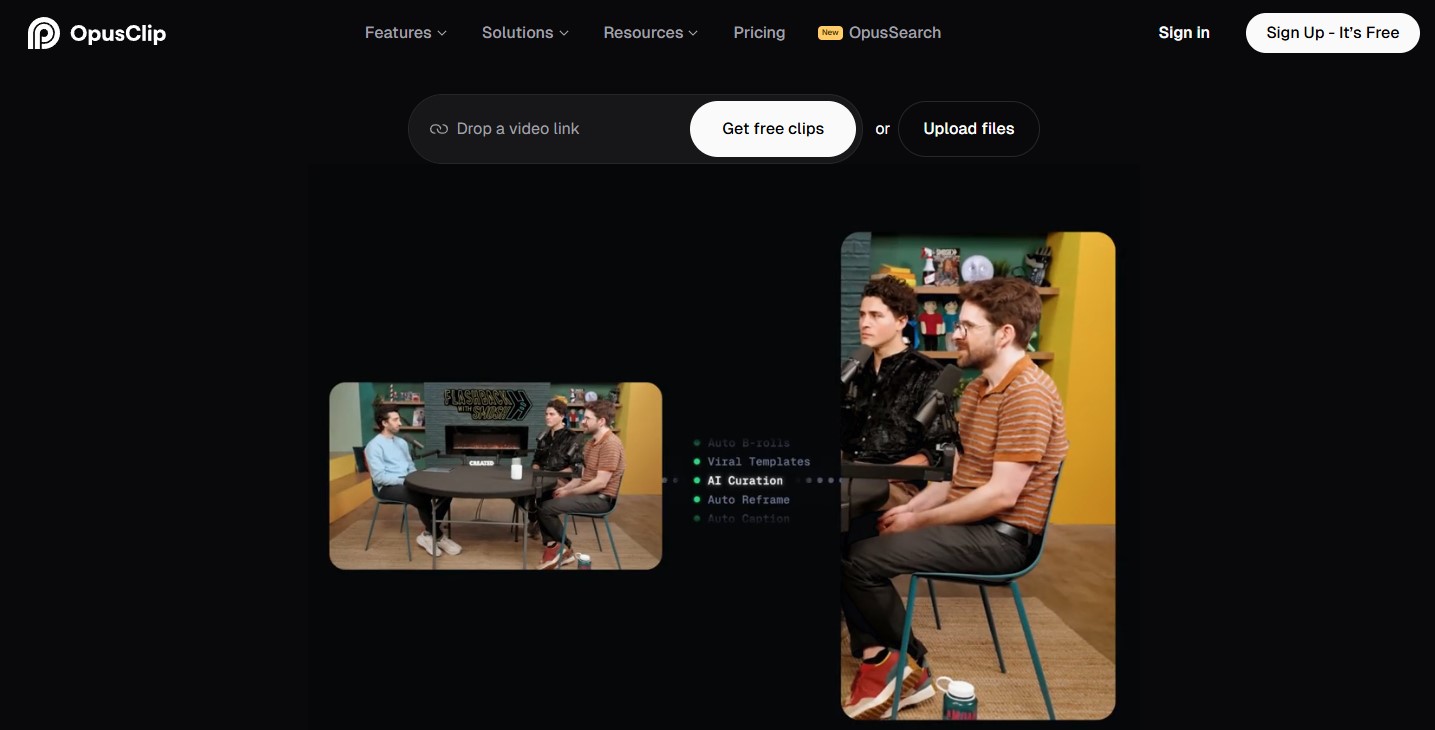Click the landscape podcast video thumbnail

(x=495, y=476)
